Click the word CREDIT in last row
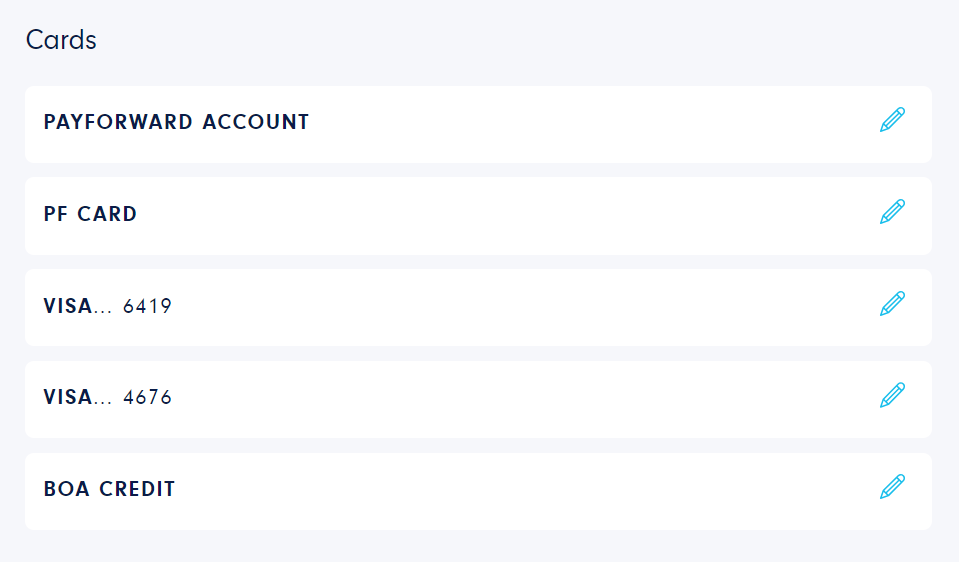This screenshot has height=562, width=959. pos(137,489)
